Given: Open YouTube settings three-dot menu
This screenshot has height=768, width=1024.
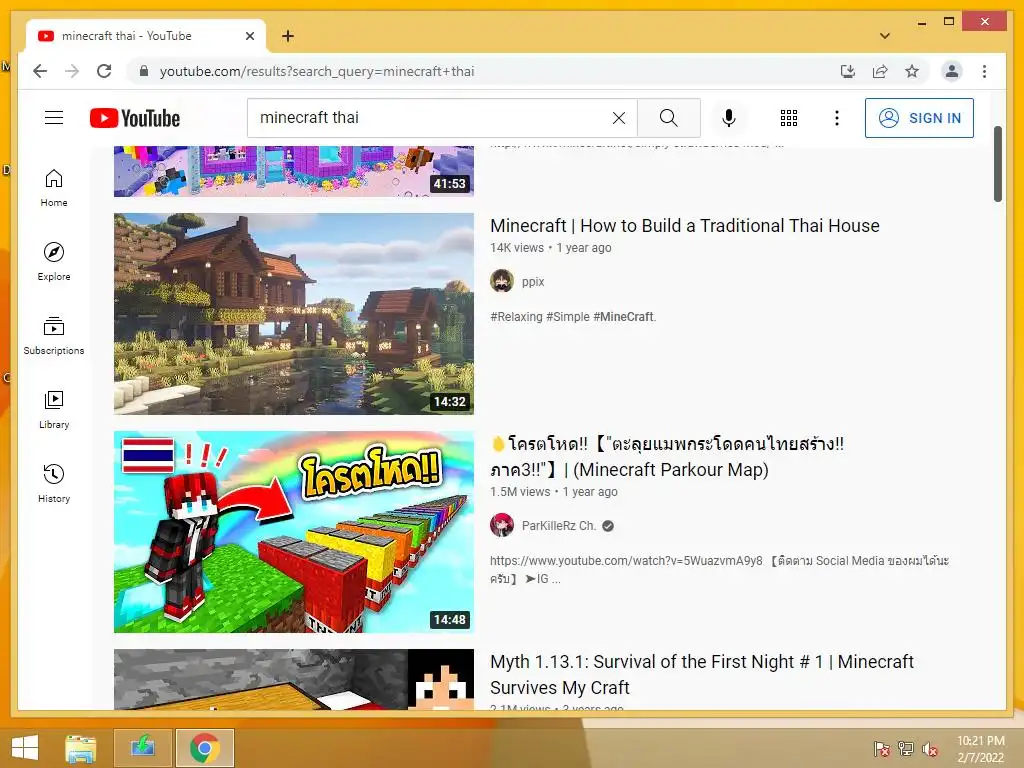Looking at the screenshot, I should 837,118.
